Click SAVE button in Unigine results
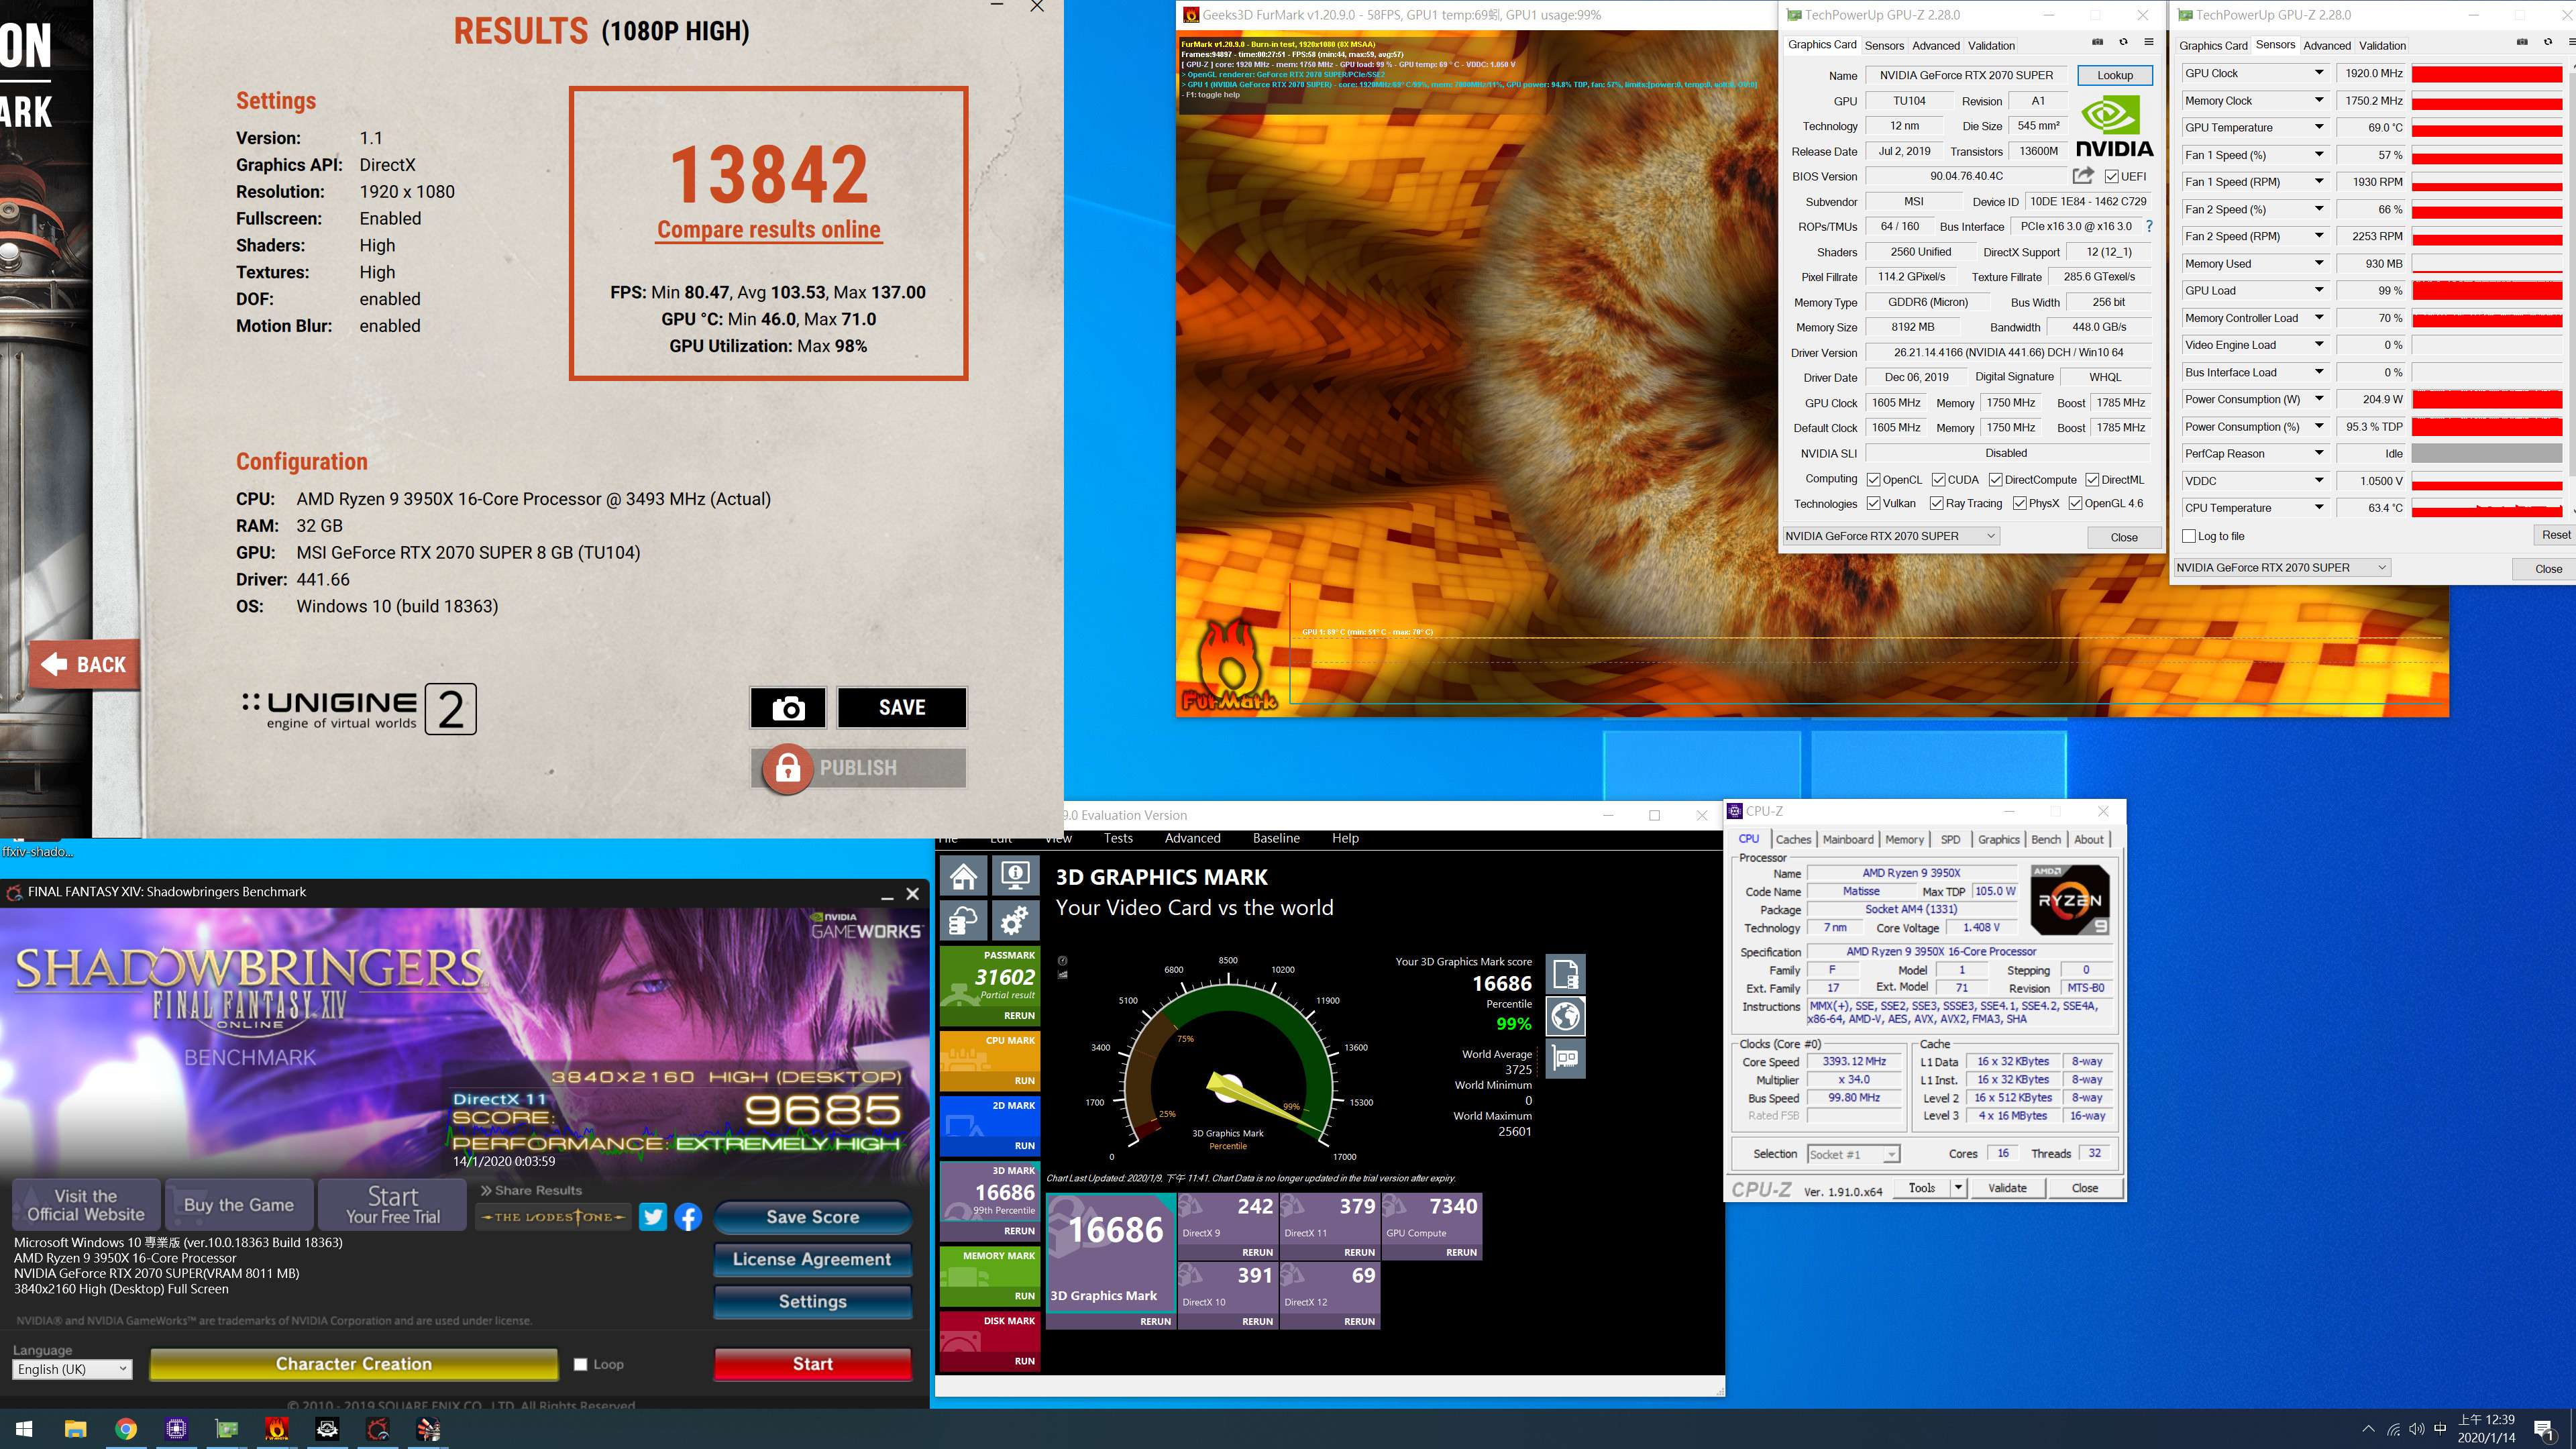 click(902, 707)
